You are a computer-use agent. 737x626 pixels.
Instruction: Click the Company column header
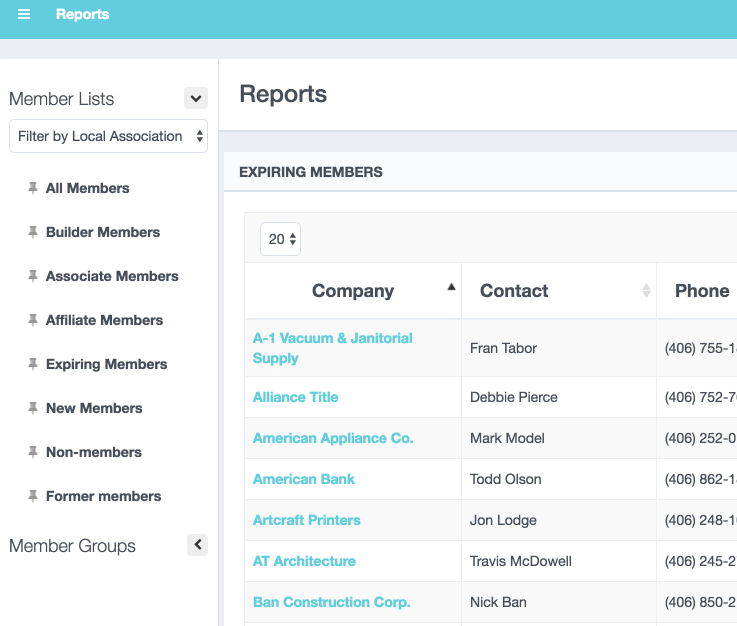[x=353, y=291]
